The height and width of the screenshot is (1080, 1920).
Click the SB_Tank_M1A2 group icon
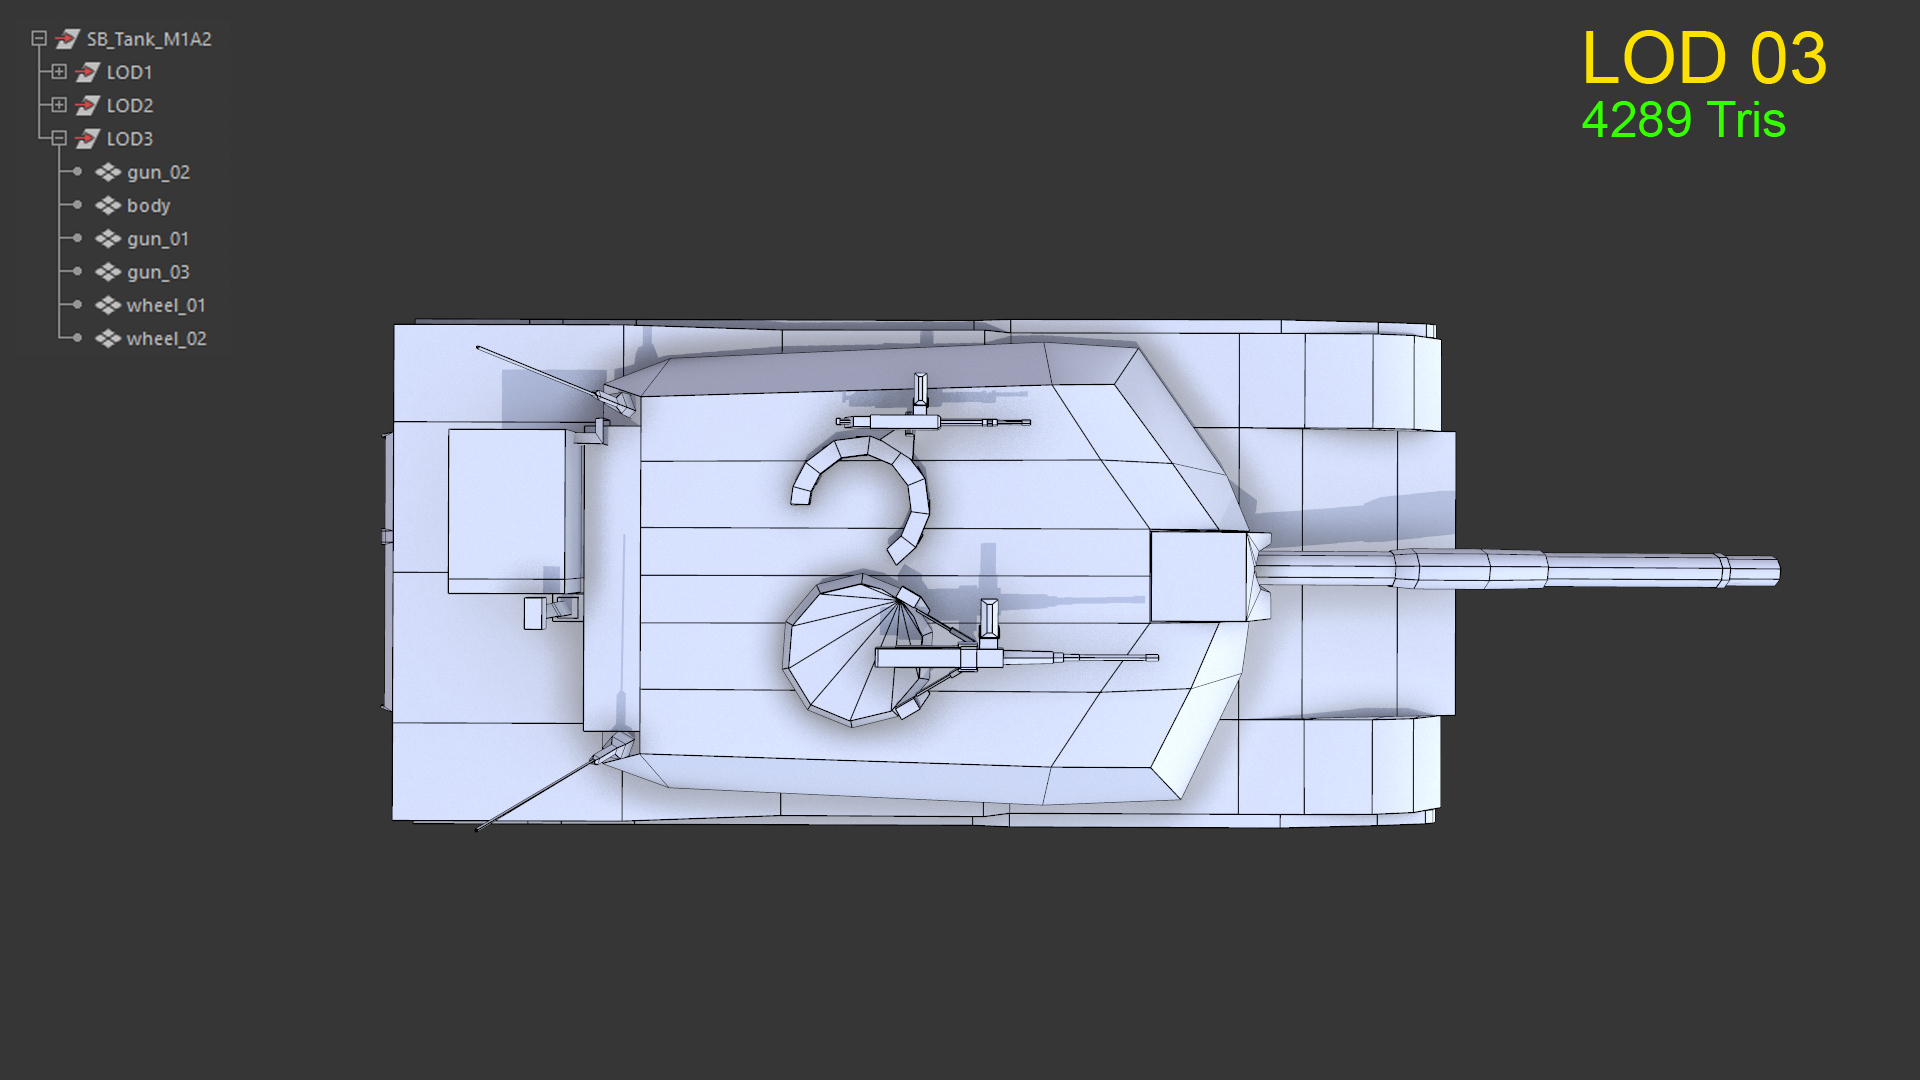(67, 39)
